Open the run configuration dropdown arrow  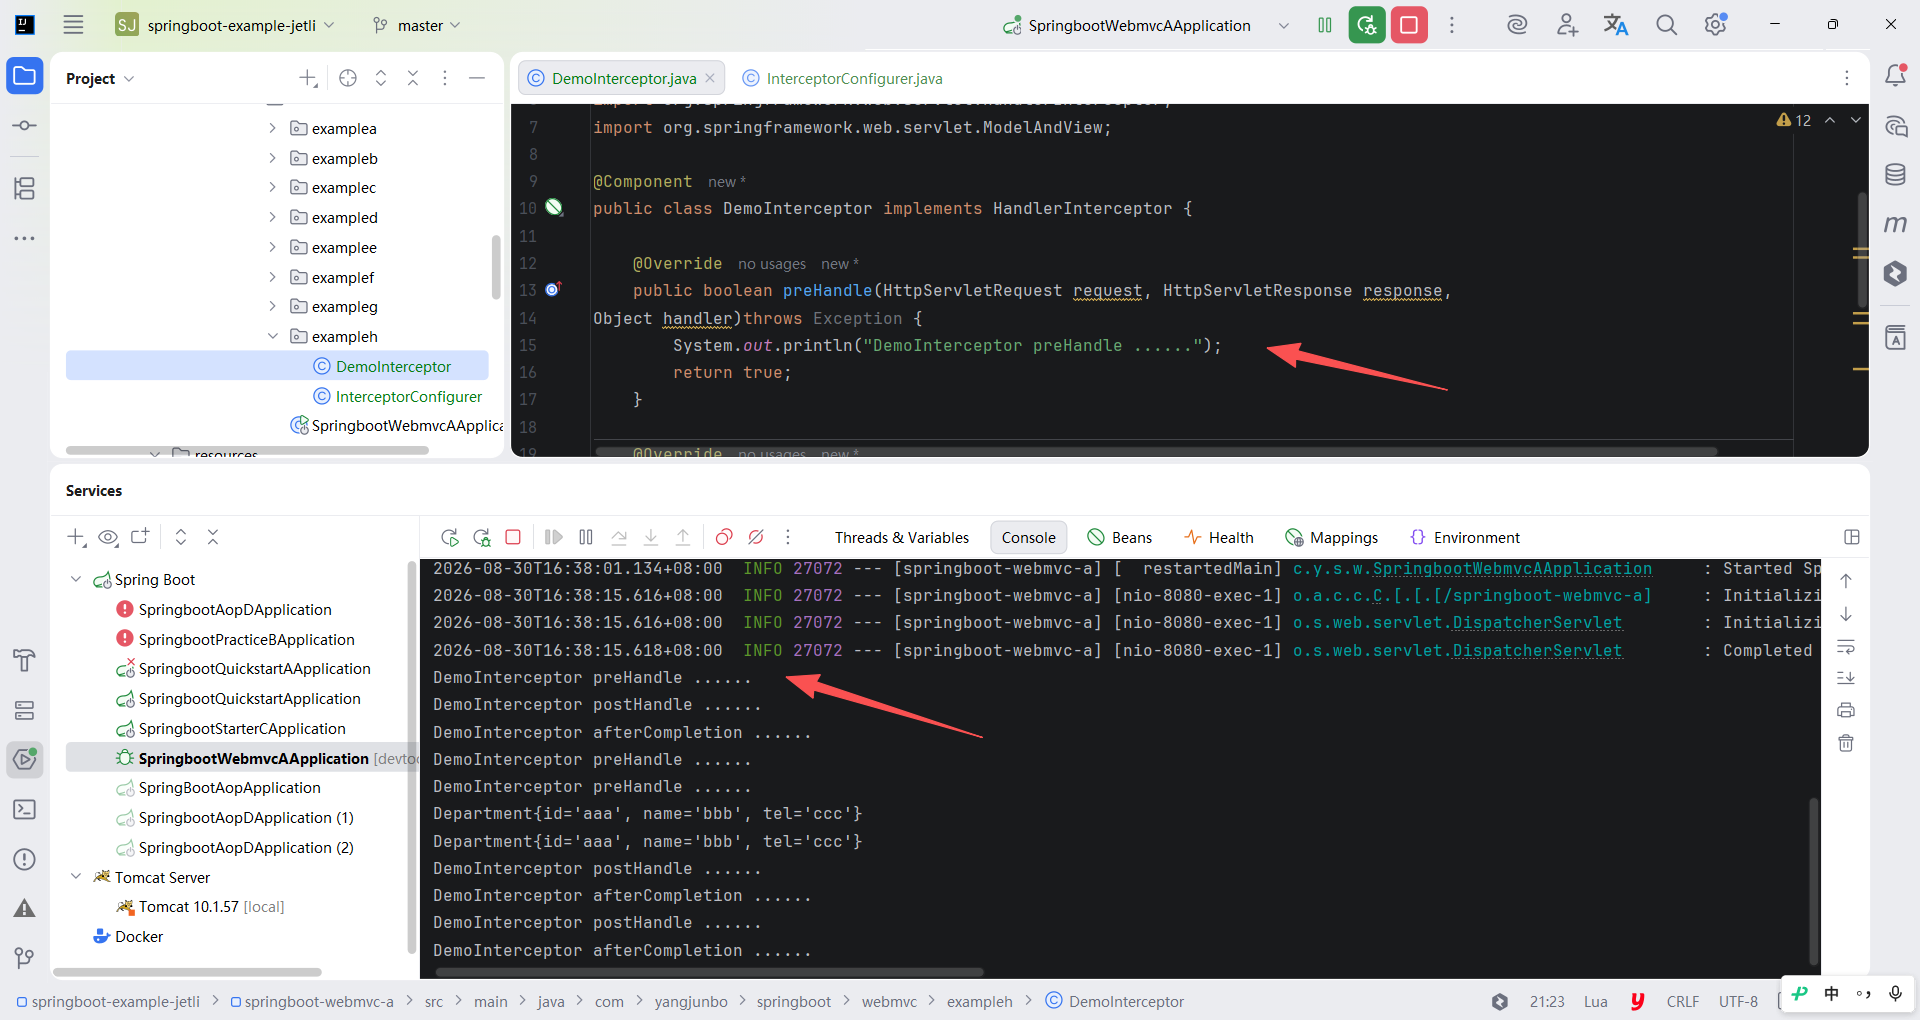tap(1283, 25)
